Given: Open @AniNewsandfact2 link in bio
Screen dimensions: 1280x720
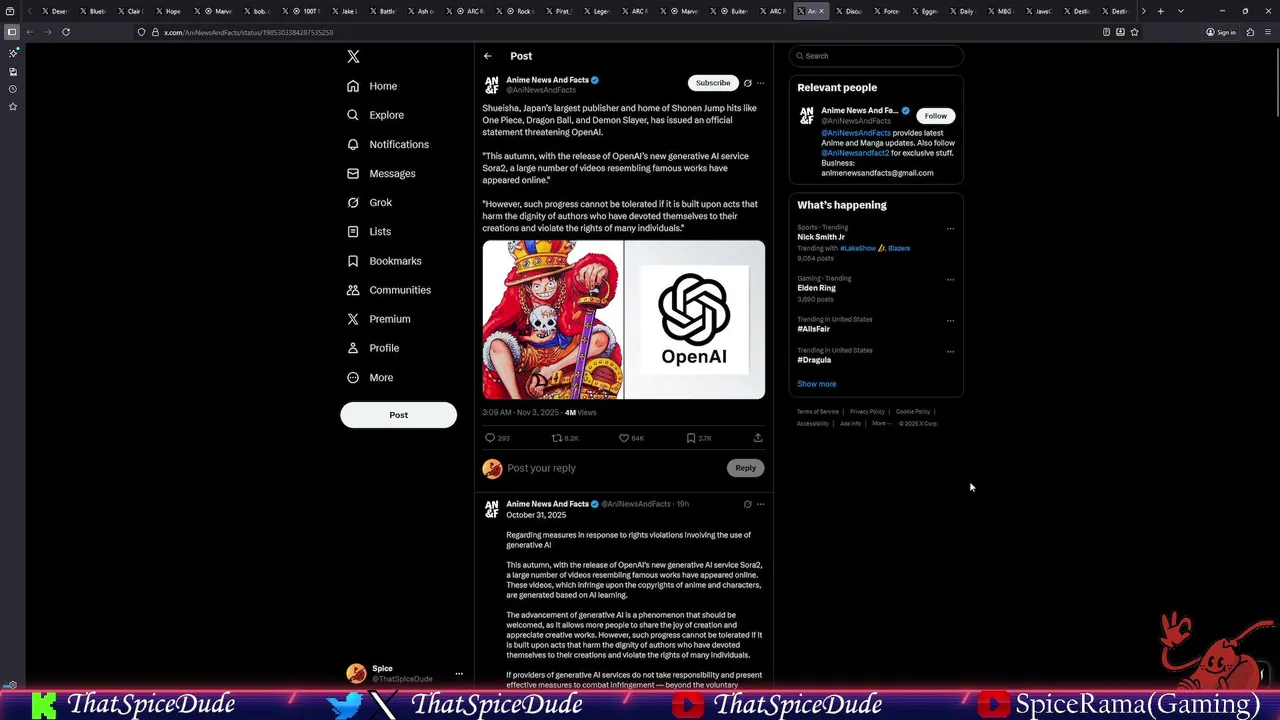Looking at the screenshot, I should click(x=855, y=153).
